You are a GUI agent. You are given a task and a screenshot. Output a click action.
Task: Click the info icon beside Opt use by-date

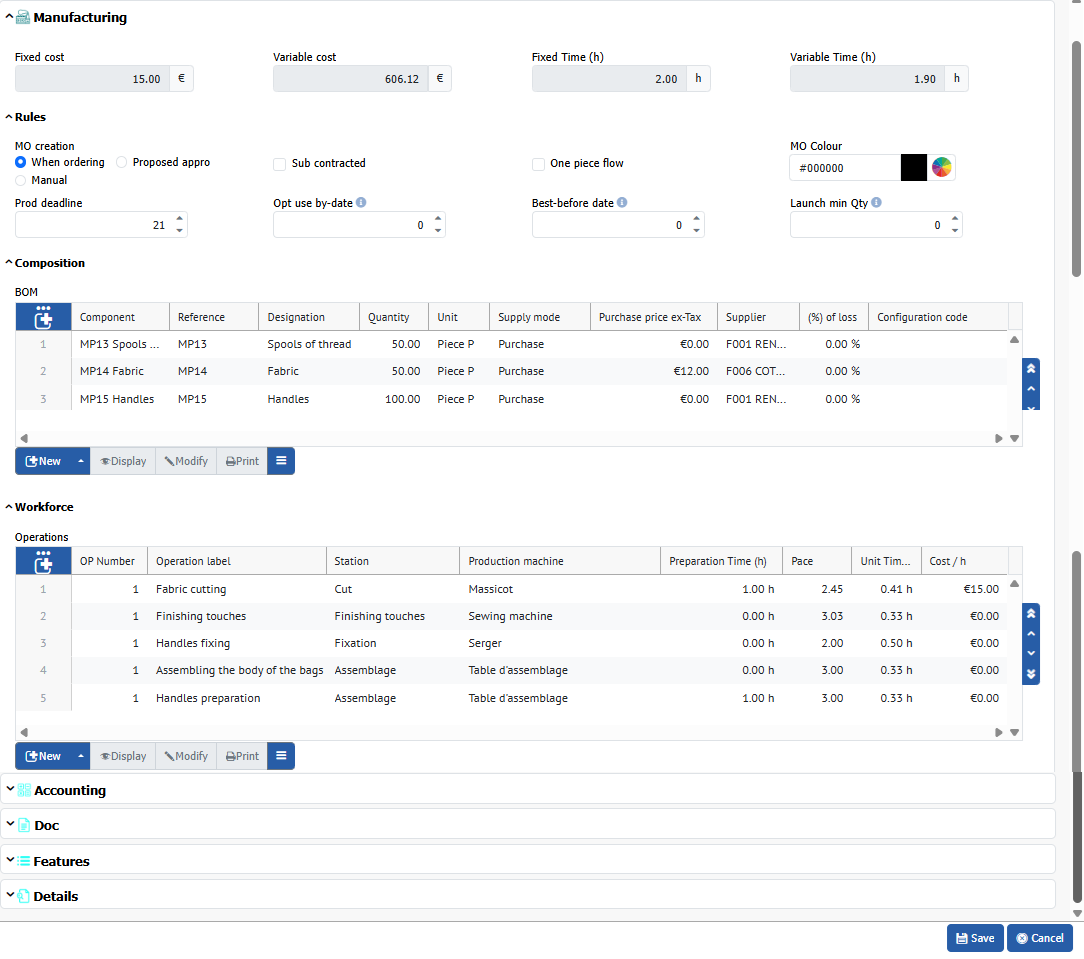click(x=361, y=203)
